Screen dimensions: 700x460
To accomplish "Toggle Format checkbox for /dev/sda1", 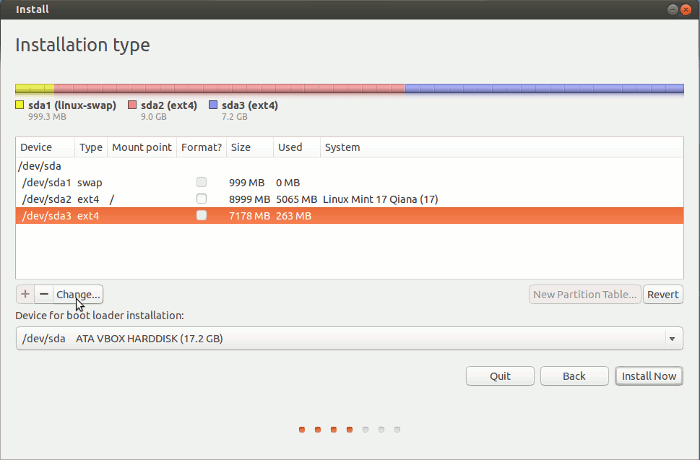I will (202, 182).
